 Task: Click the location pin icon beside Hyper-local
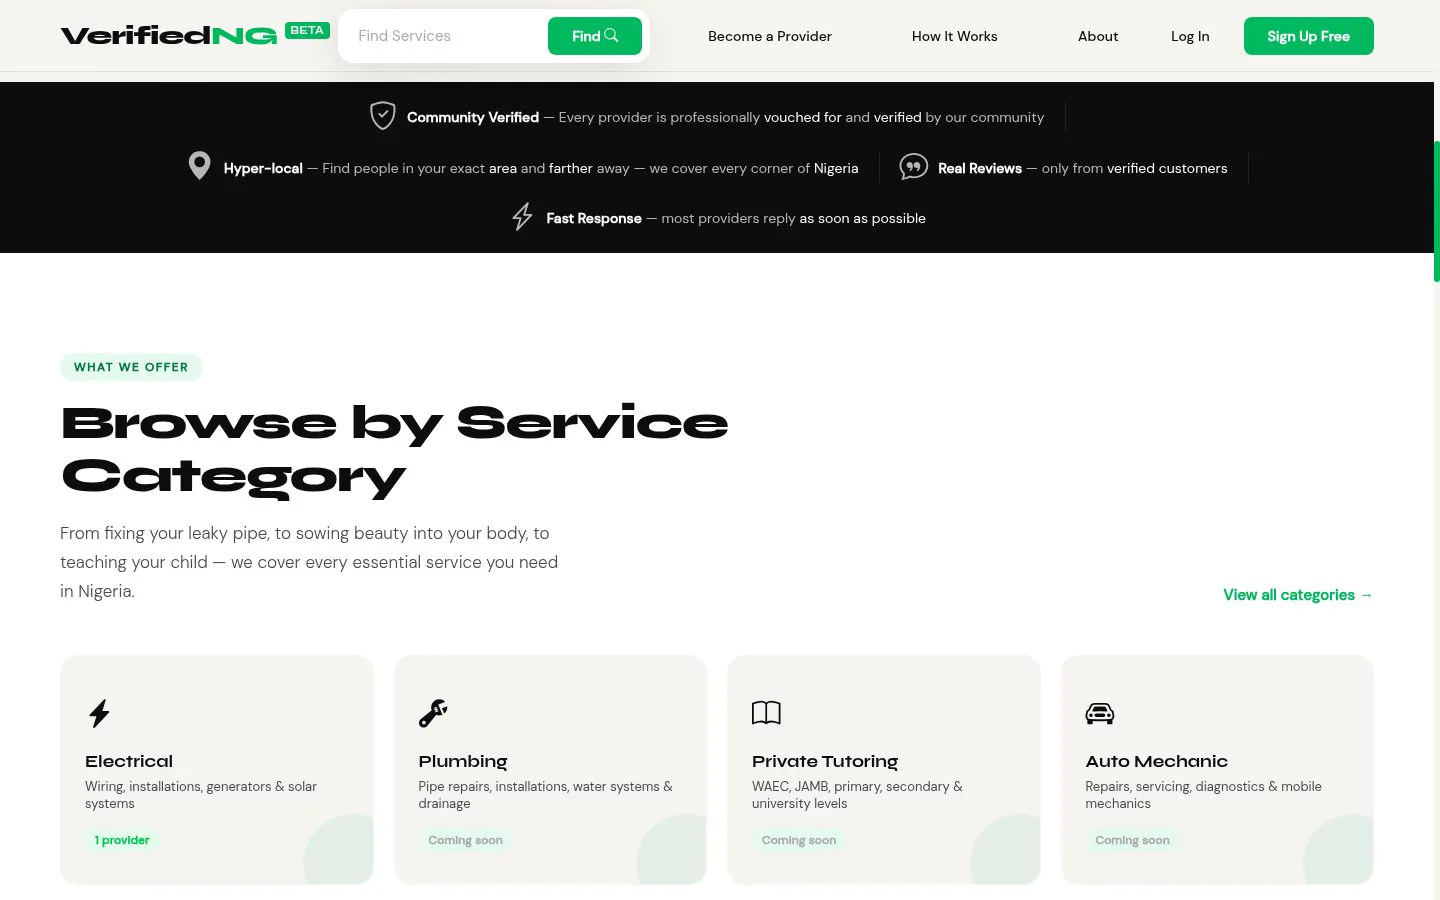tap(200, 166)
